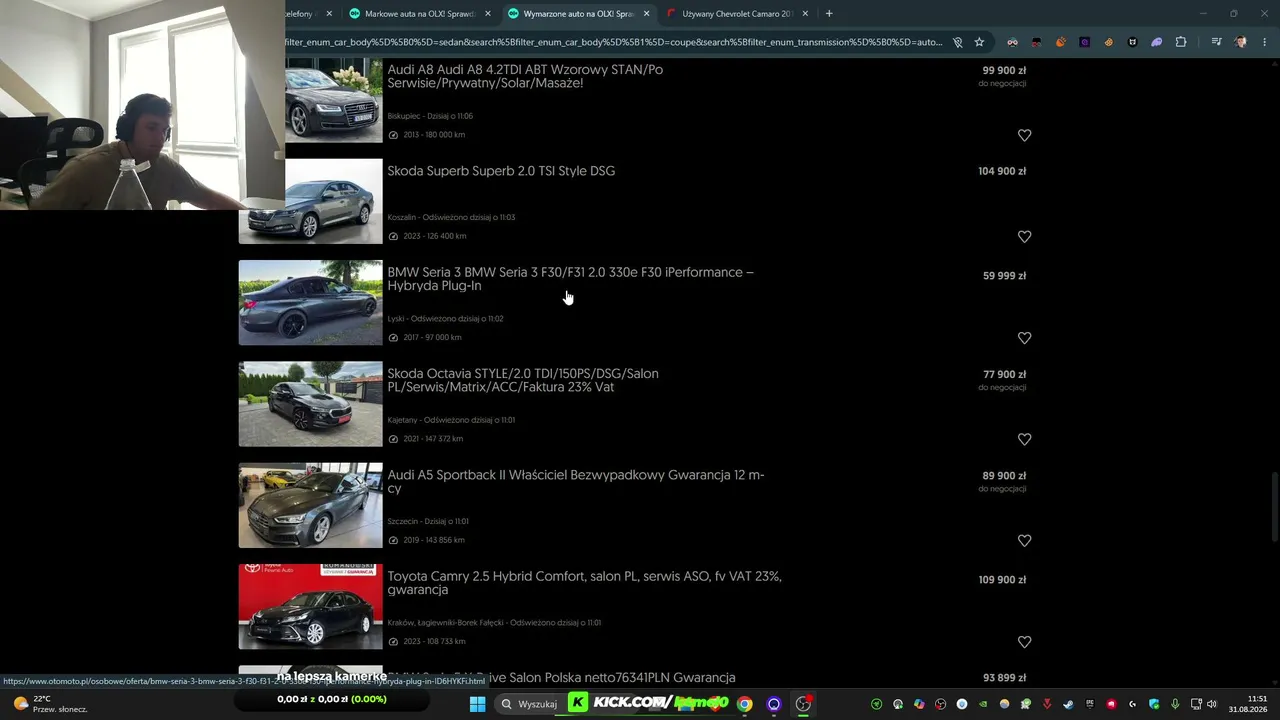Open the Chrome profile avatar
Screen dimensions: 1280x720
(1240, 42)
